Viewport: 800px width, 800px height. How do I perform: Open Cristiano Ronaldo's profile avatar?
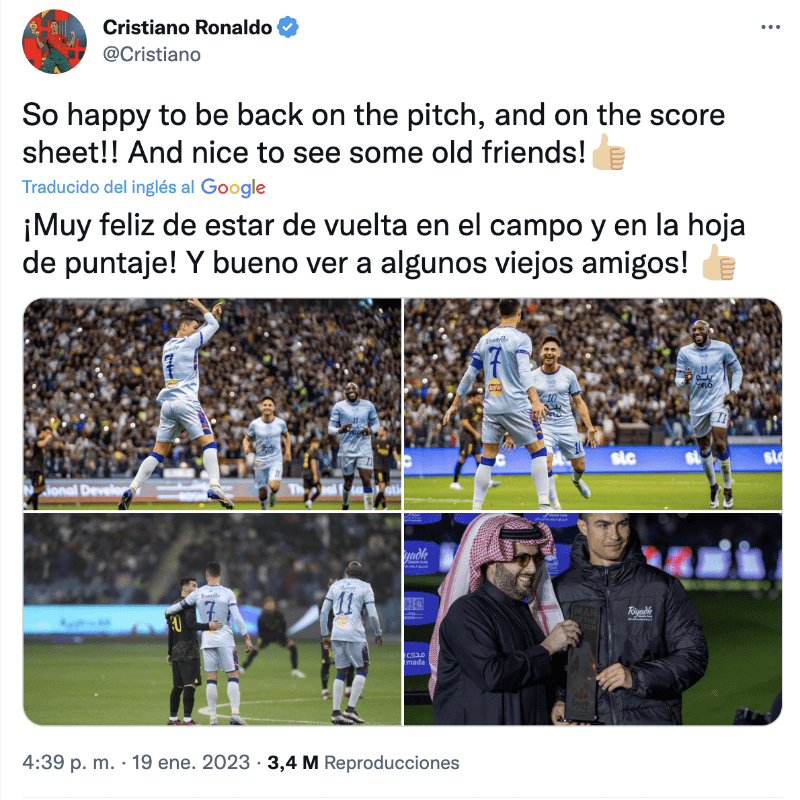(54, 41)
